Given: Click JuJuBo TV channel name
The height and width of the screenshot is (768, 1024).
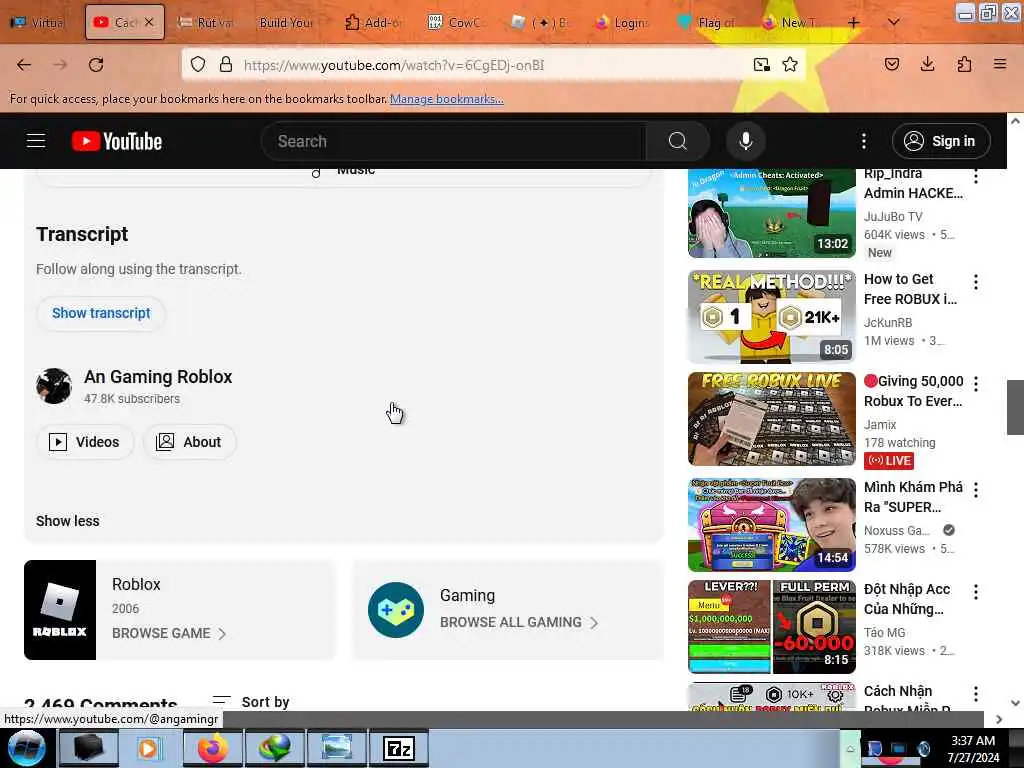Looking at the screenshot, I should pyautogui.click(x=893, y=217).
